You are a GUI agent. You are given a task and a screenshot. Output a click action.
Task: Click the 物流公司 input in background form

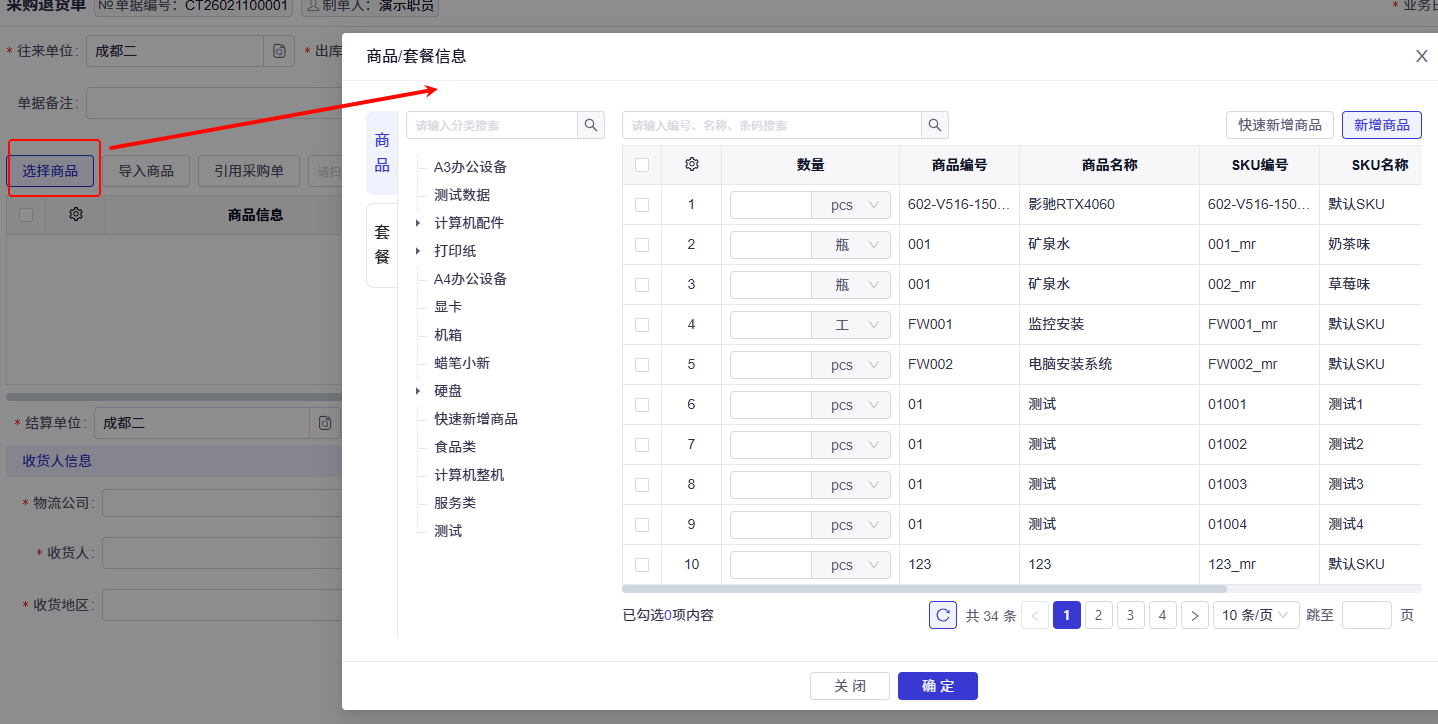[x=222, y=503]
